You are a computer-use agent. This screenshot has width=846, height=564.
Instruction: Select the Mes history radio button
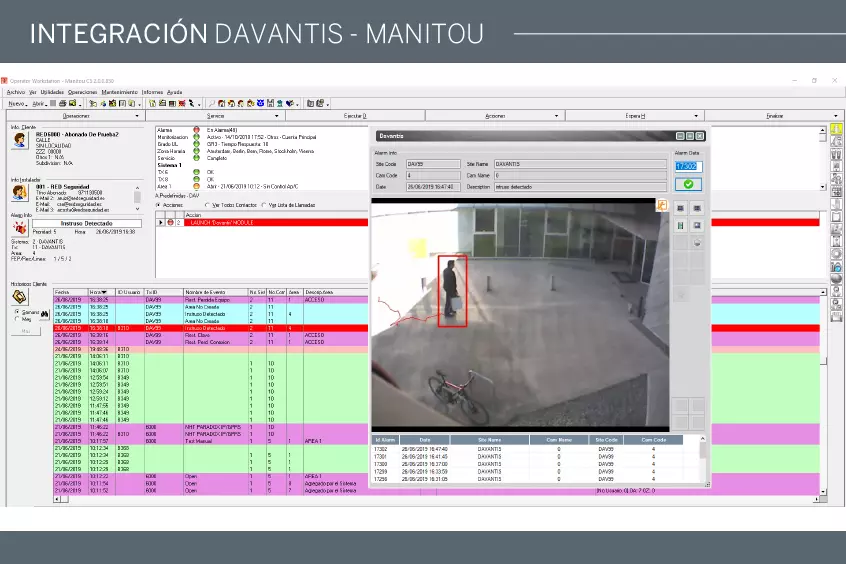17,319
